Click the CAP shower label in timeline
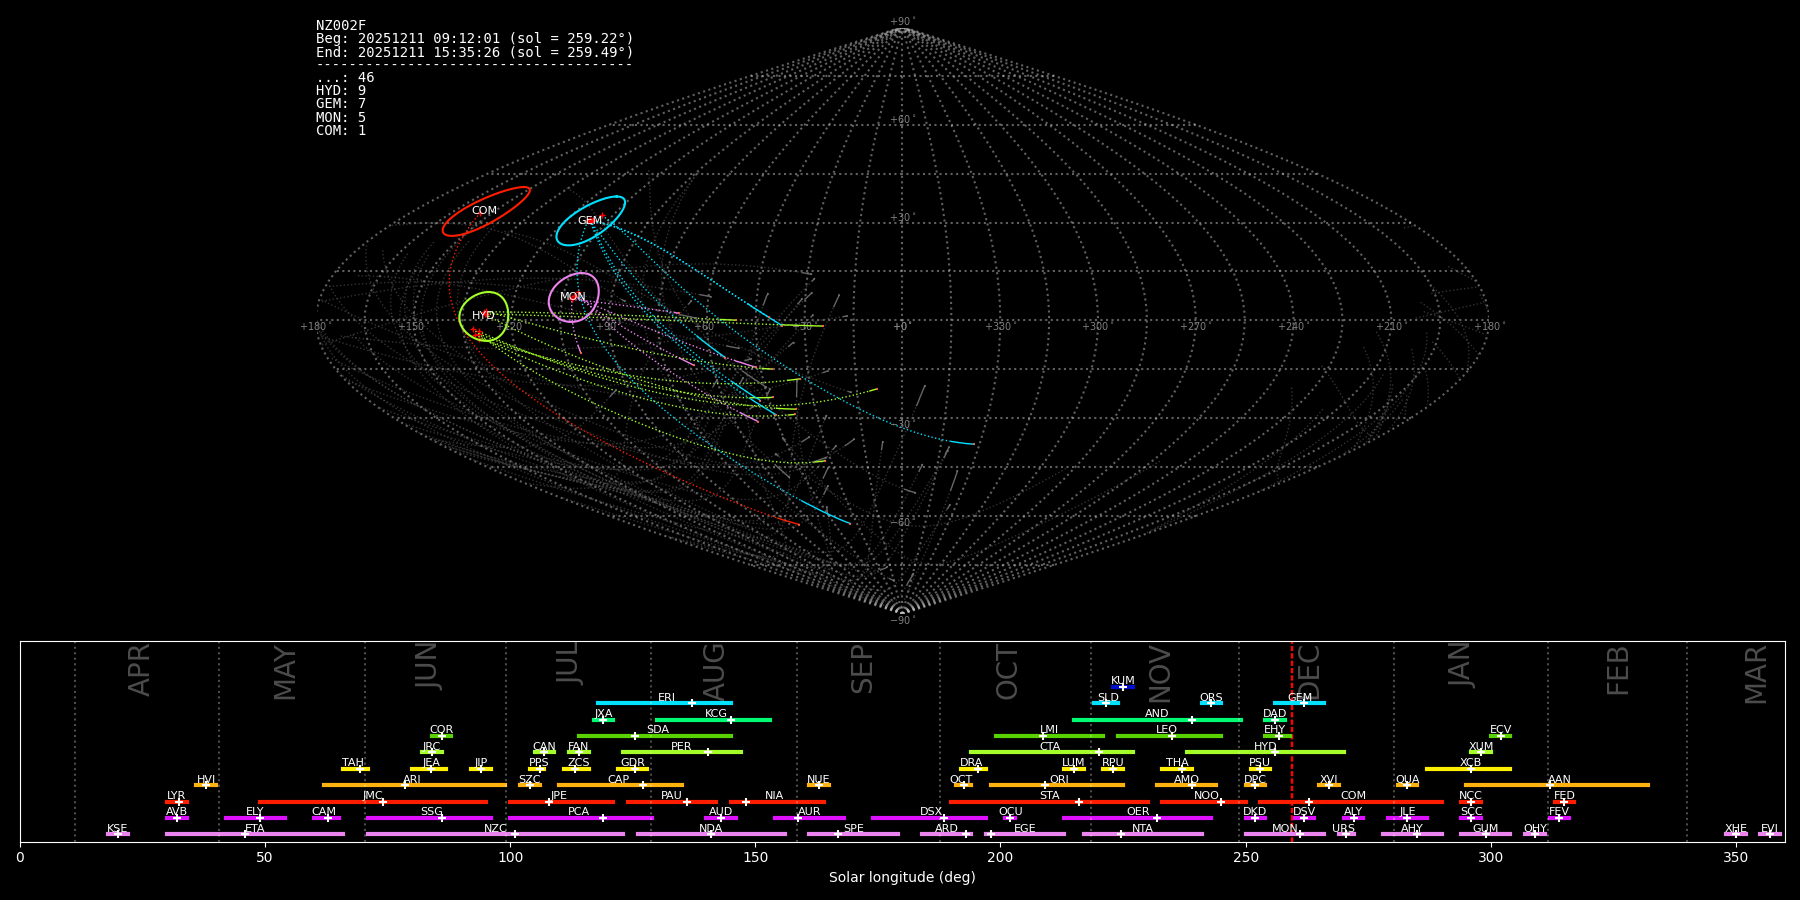The image size is (1800, 900). point(619,780)
